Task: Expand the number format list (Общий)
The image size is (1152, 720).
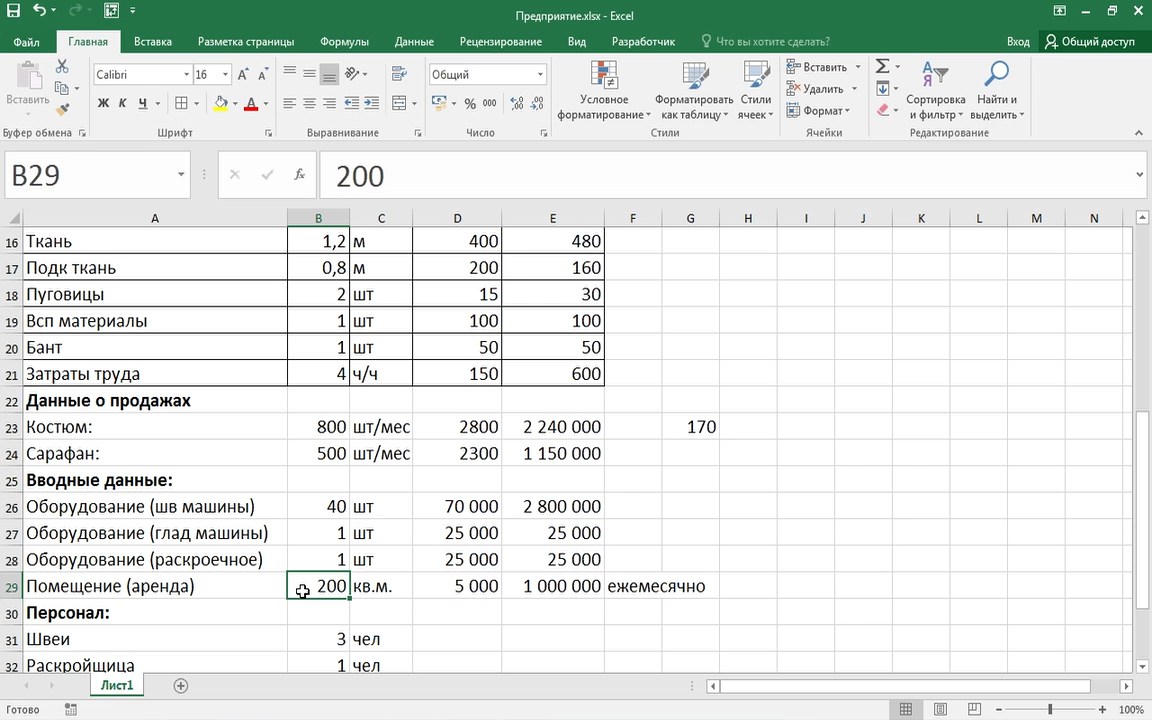Action: click(540, 75)
